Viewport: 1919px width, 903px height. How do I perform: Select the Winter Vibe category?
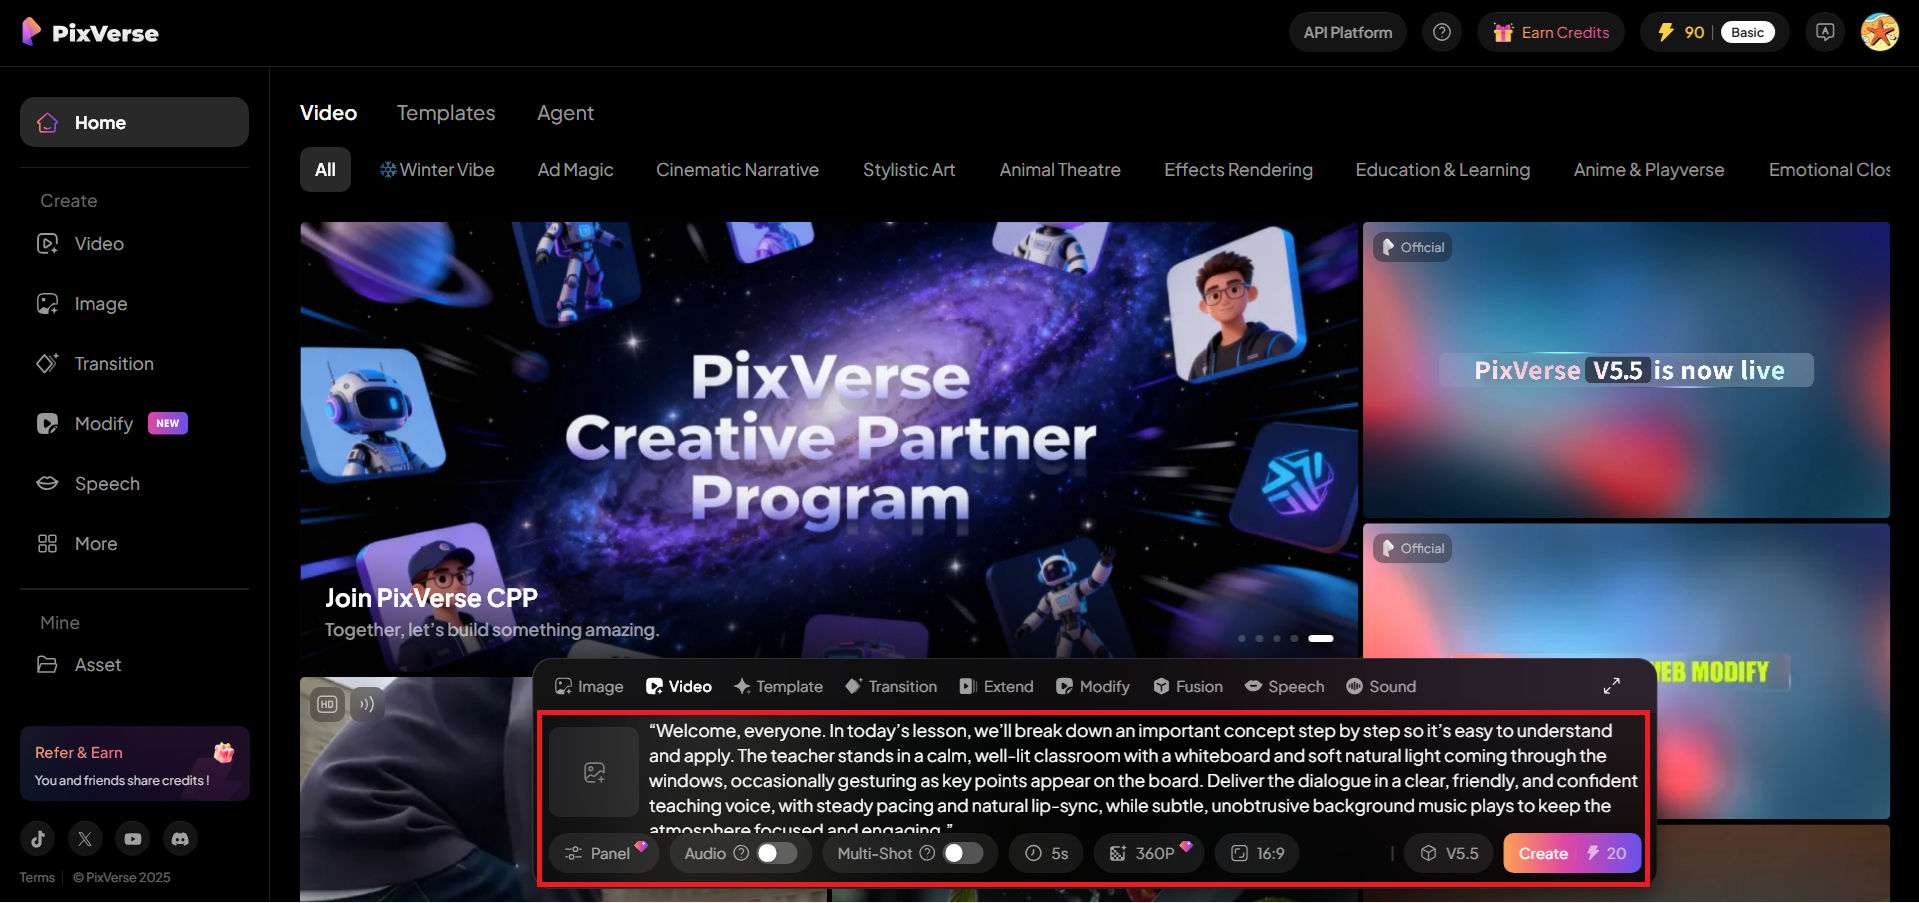437,170
